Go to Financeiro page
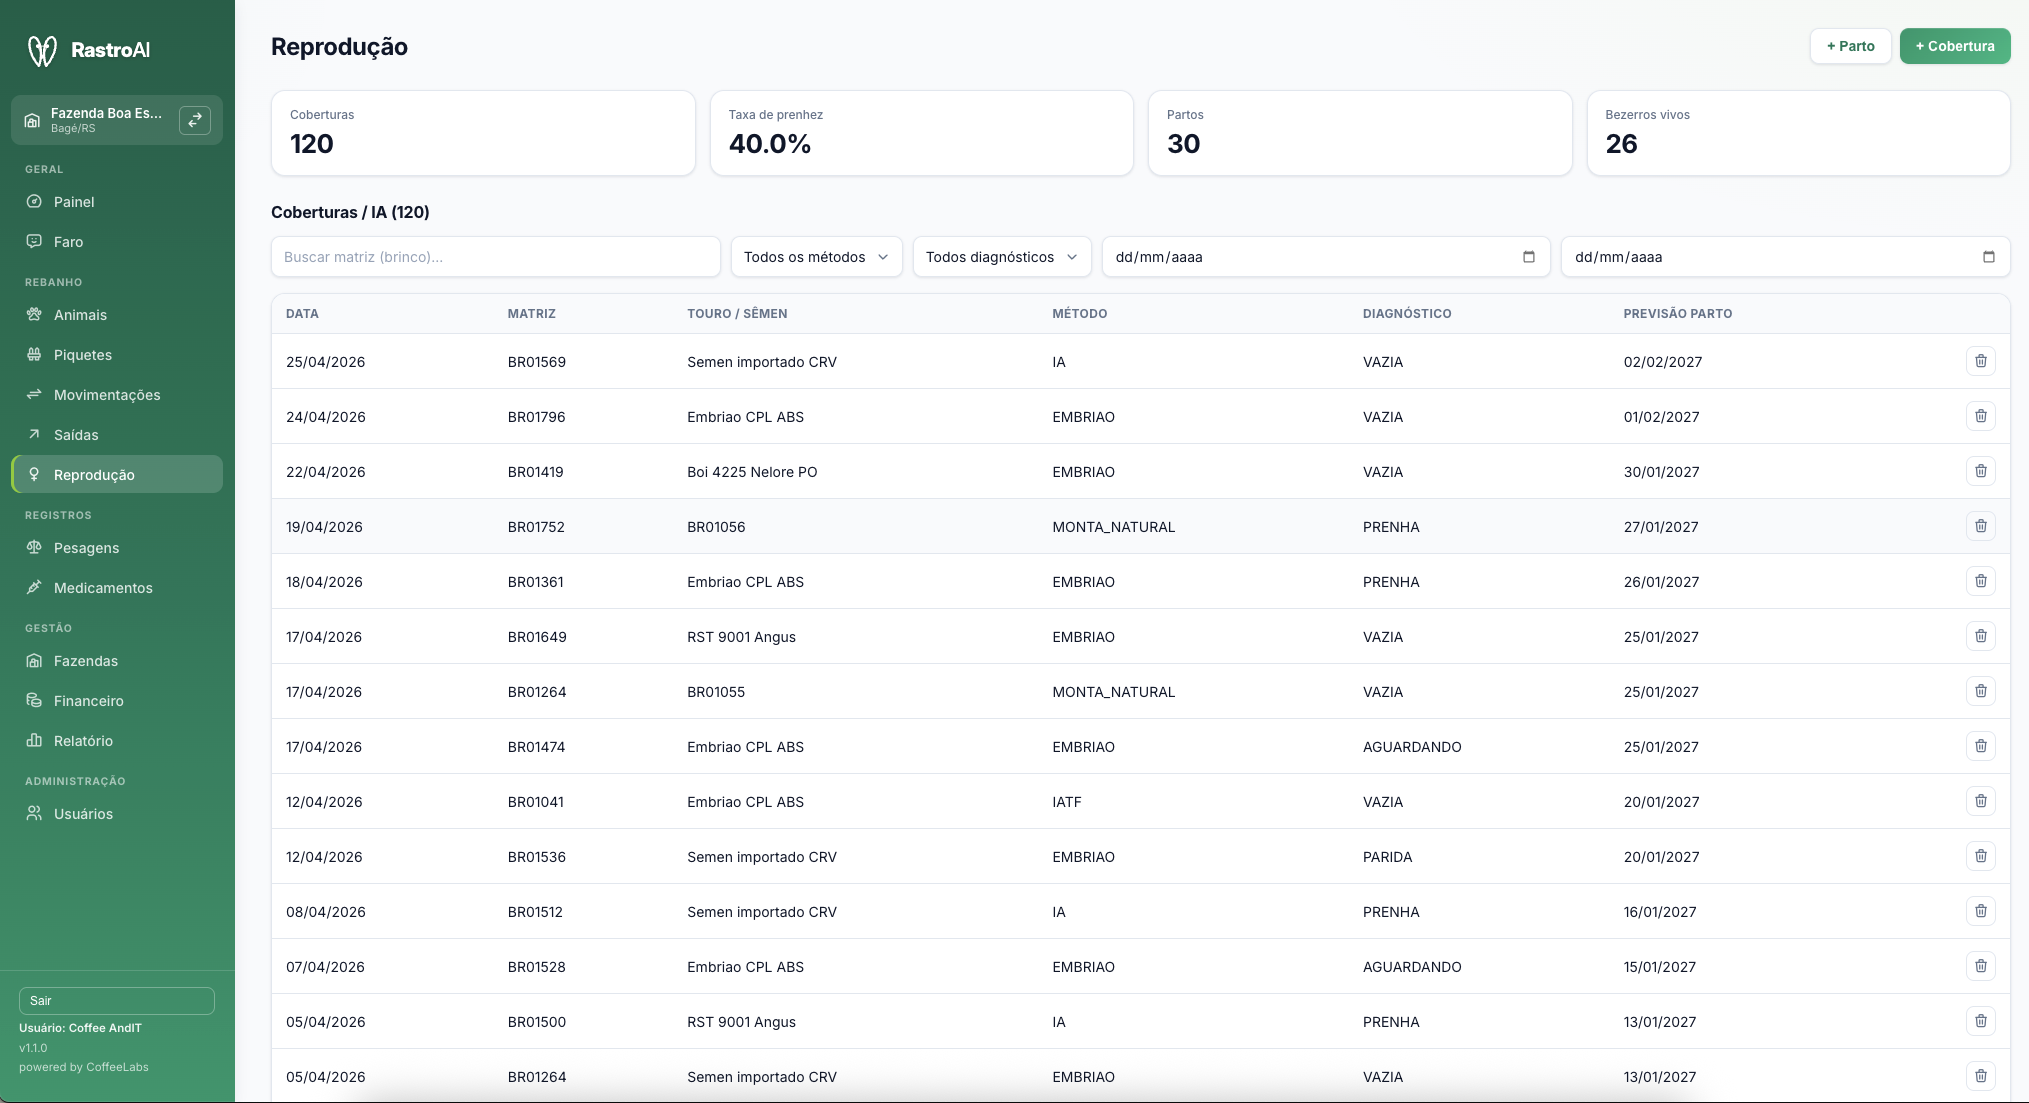 coord(117,701)
